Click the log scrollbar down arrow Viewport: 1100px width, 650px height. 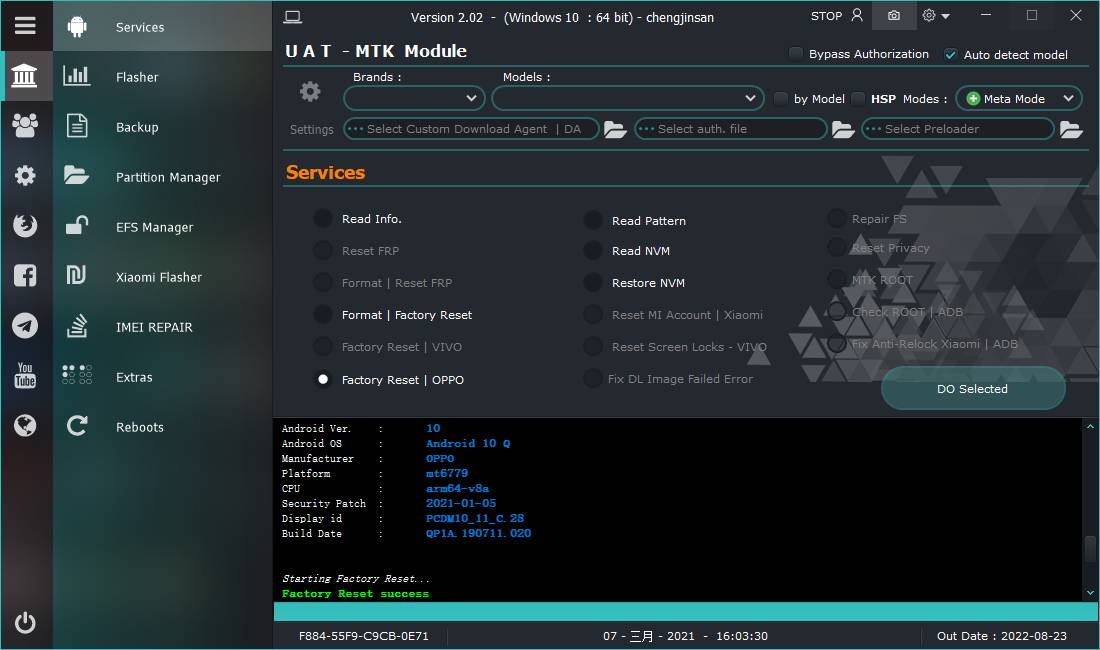1090,593
